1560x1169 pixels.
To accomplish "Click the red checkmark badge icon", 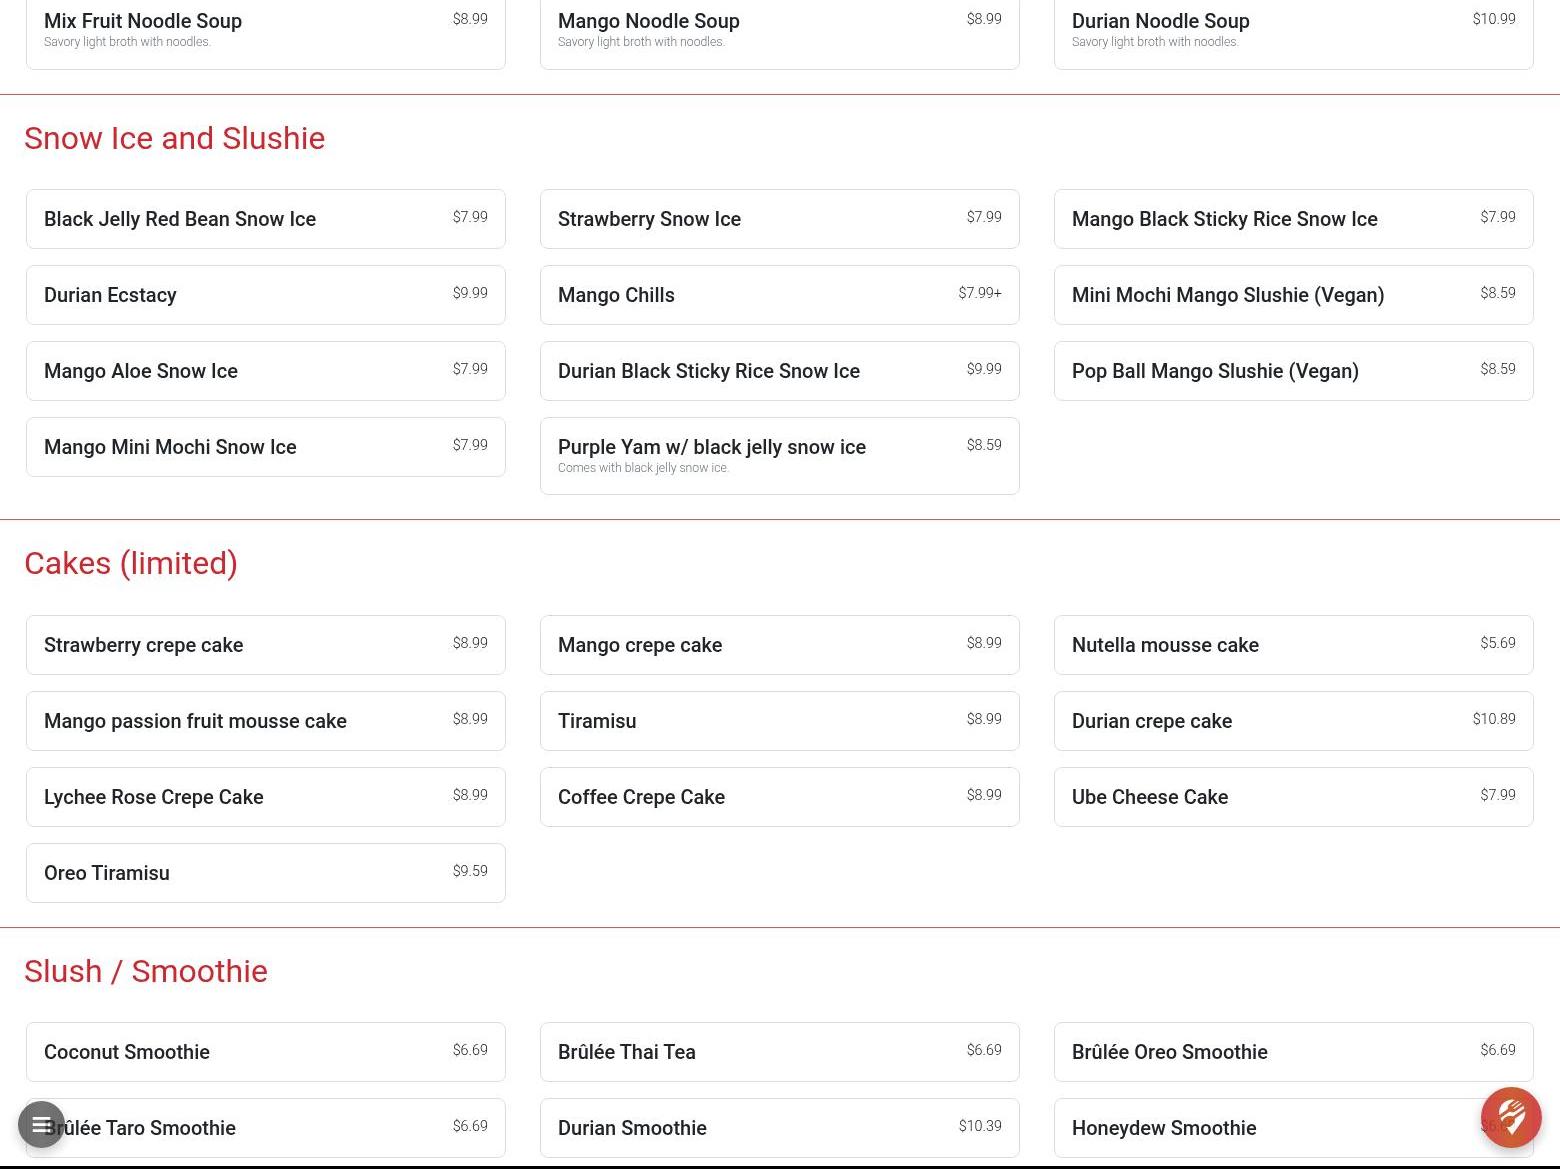I will (x=1511, y=1117).
